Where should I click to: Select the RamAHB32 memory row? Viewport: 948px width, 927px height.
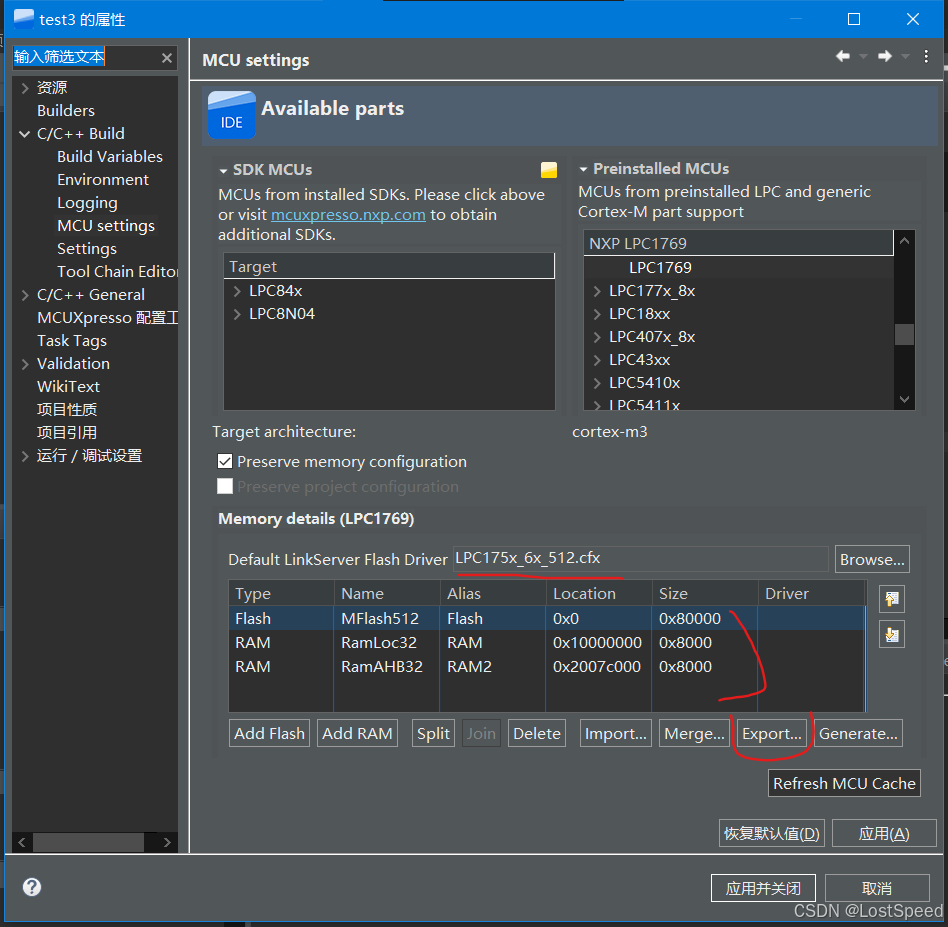[547, 666]
